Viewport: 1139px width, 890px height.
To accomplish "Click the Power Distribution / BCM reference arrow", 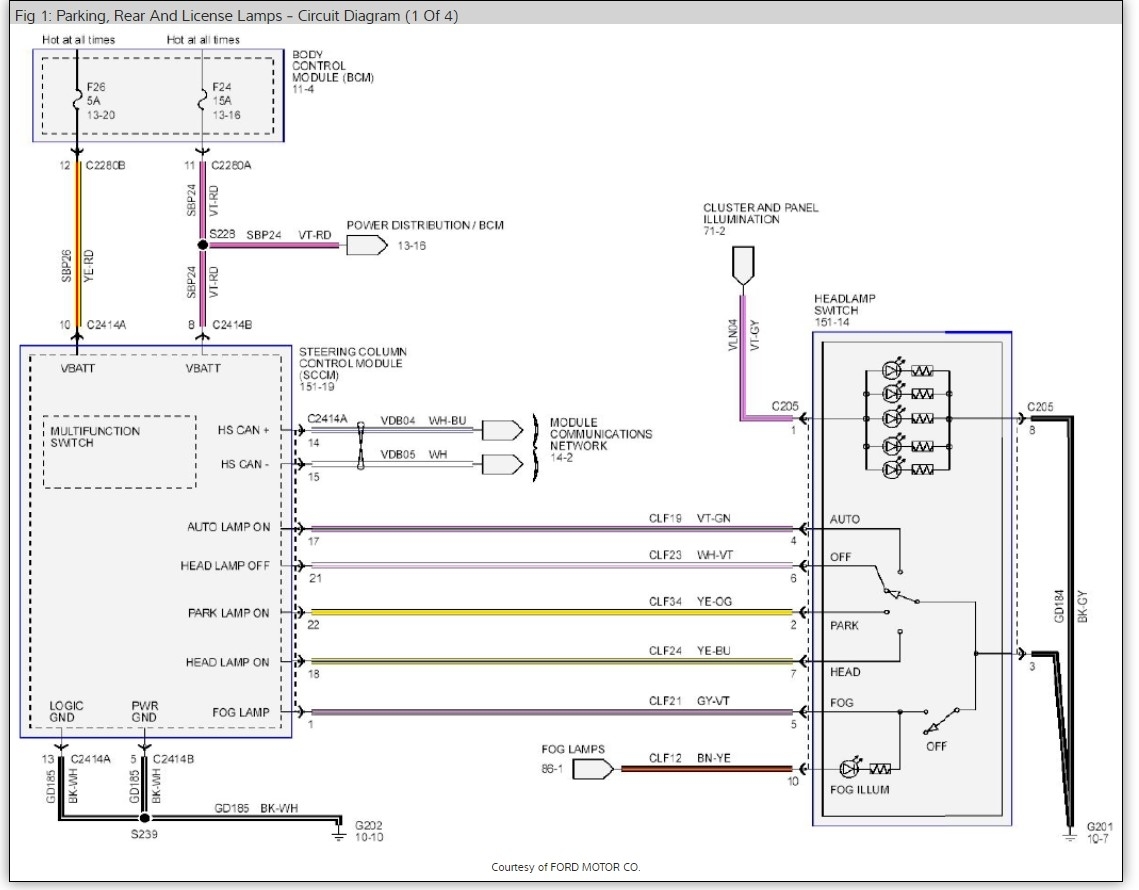I will point(367,245).
